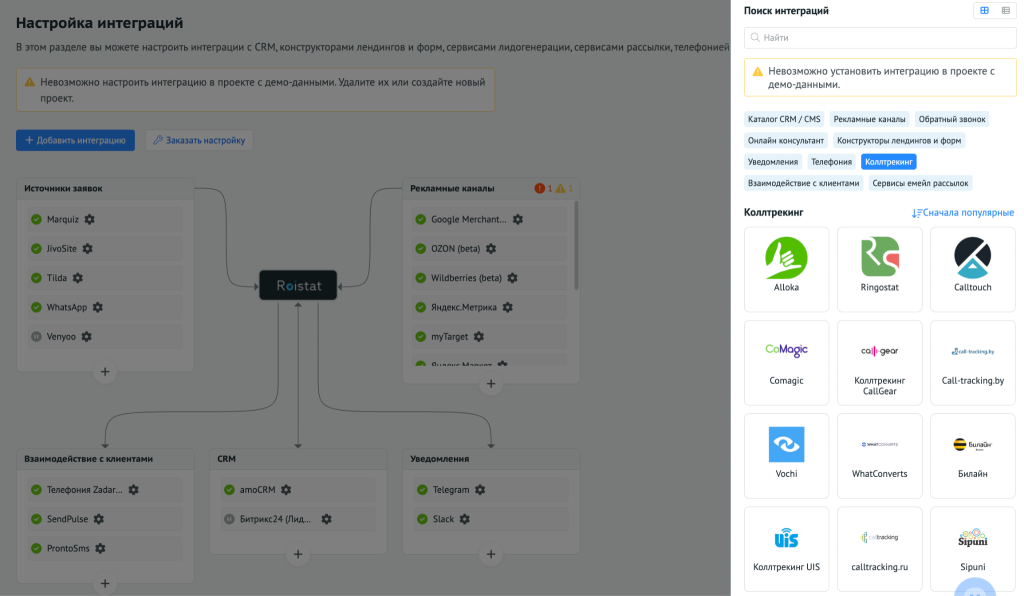Screen dimensions: 1024x596
Task: Filter by Телефония category
Action: pyautogui.click(x=831, y=162)
